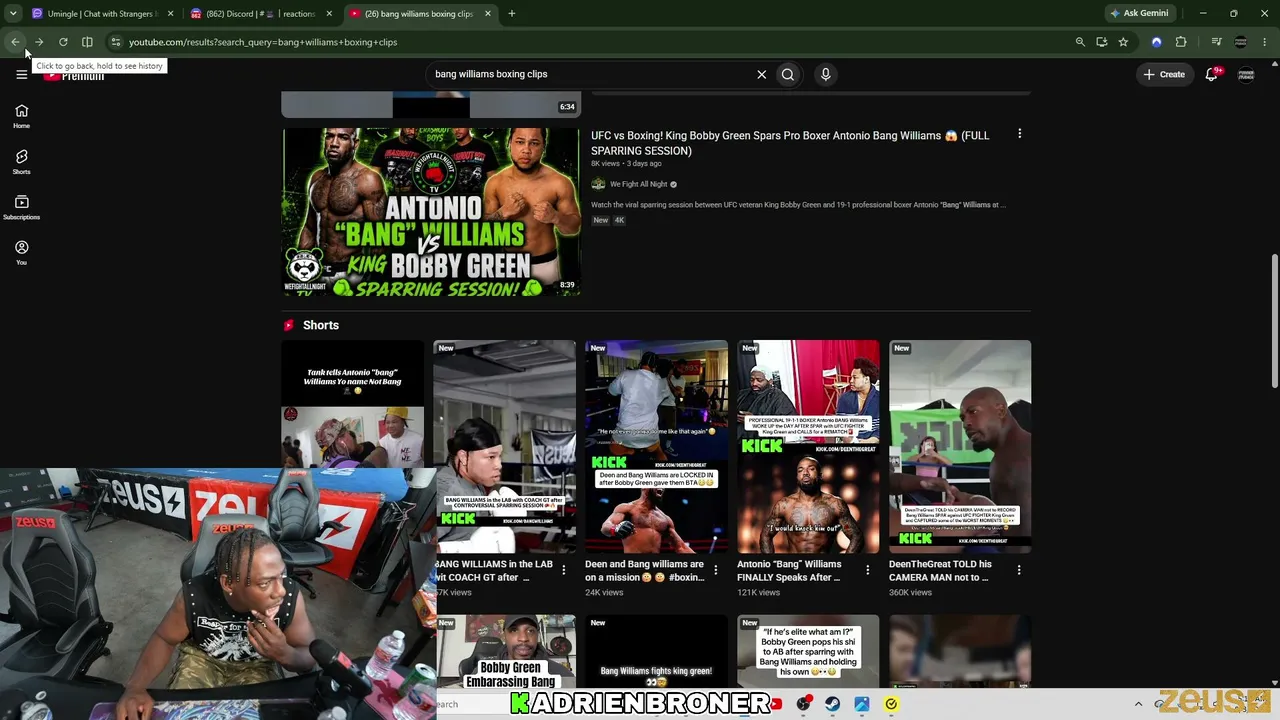Viewport: 1280px width, 720px height.
Task: Open options for the UFC vs Boxing video
Action: click(1019, 134)
